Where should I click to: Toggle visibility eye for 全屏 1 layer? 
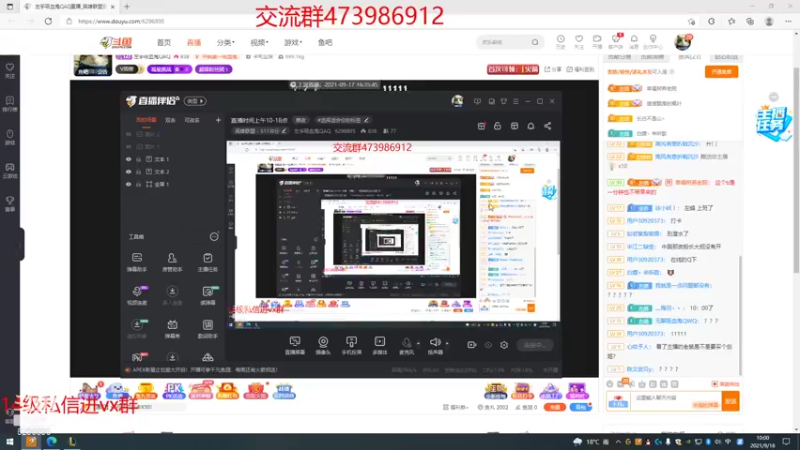pyautogui.click(x=129, y=184)
